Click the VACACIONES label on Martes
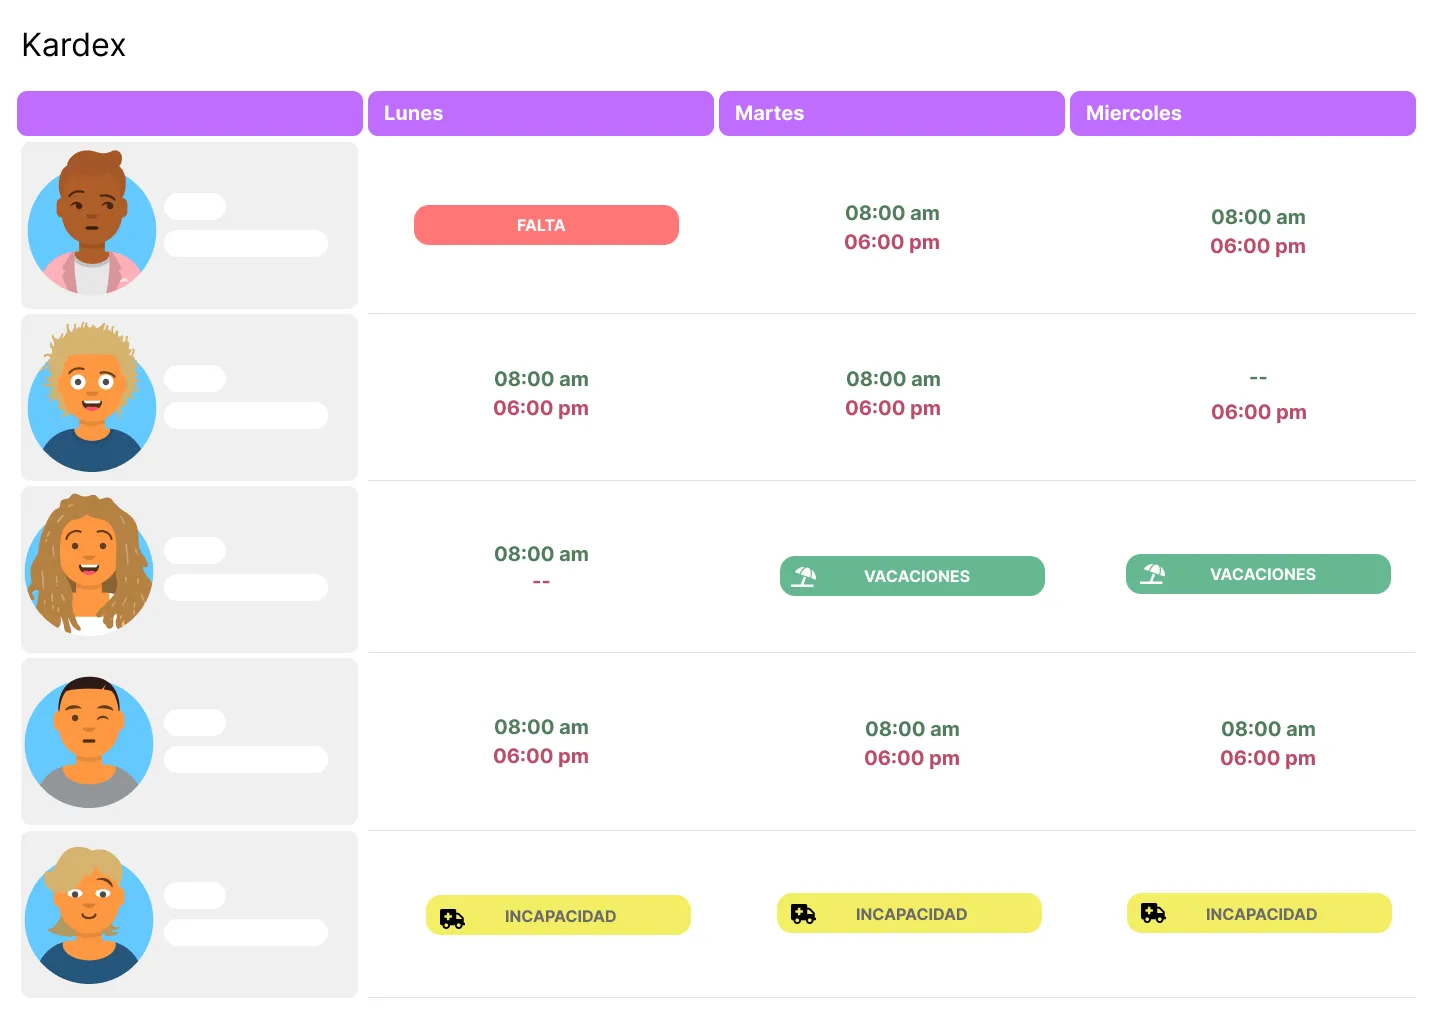The image size is (1440, 1024). 917,576
